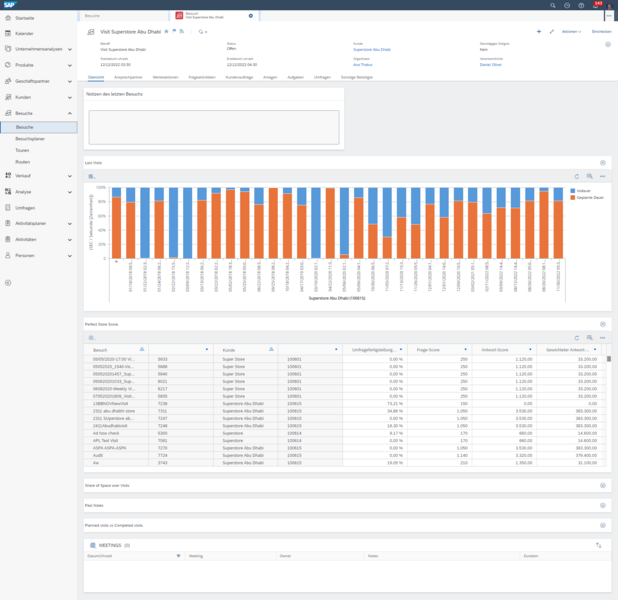Click the pencil edit icon
The width and height of the screenshot is (618, 600).
point(551,32)
